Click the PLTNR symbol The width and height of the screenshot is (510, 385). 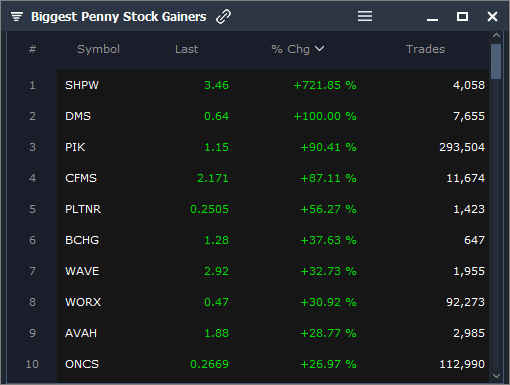click(x=83, y=209)
